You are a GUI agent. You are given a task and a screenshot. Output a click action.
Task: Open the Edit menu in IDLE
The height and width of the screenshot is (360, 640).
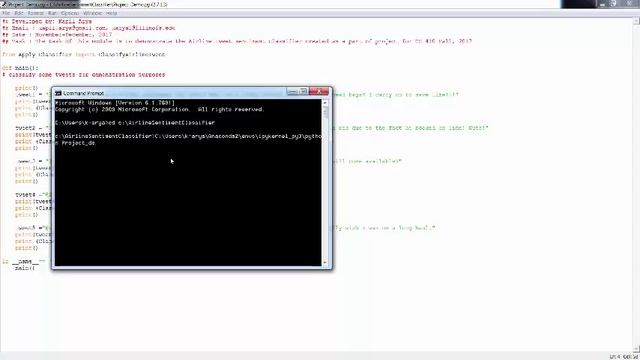(x=19, y=13)
